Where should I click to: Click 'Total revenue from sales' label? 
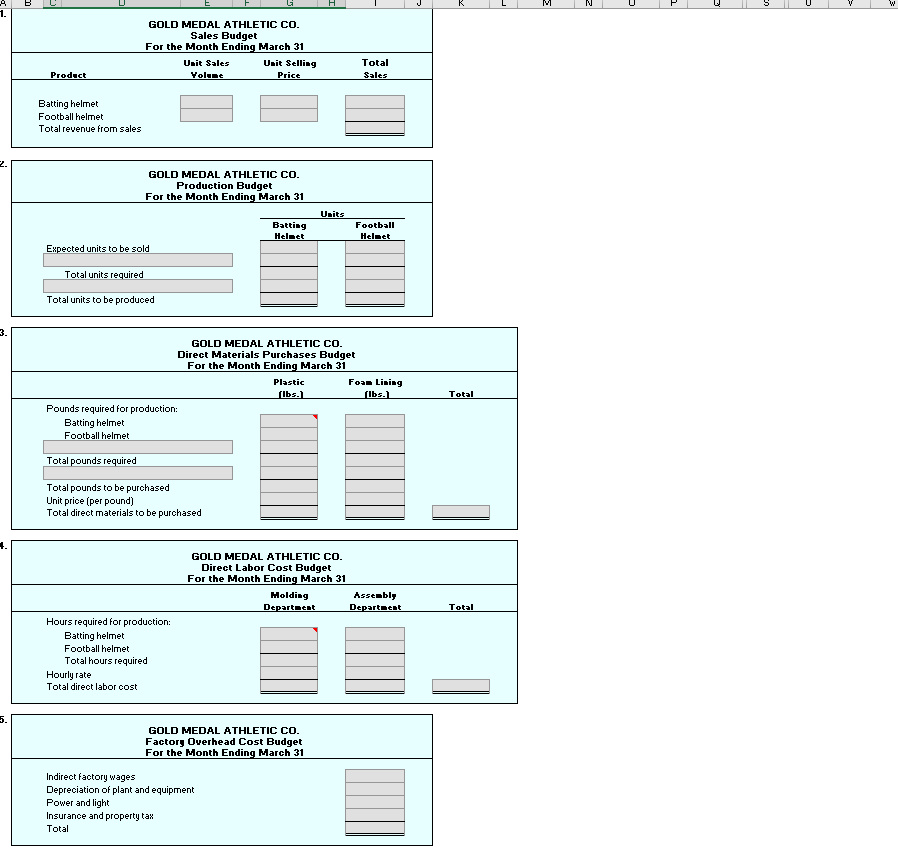tap(90, 129)
